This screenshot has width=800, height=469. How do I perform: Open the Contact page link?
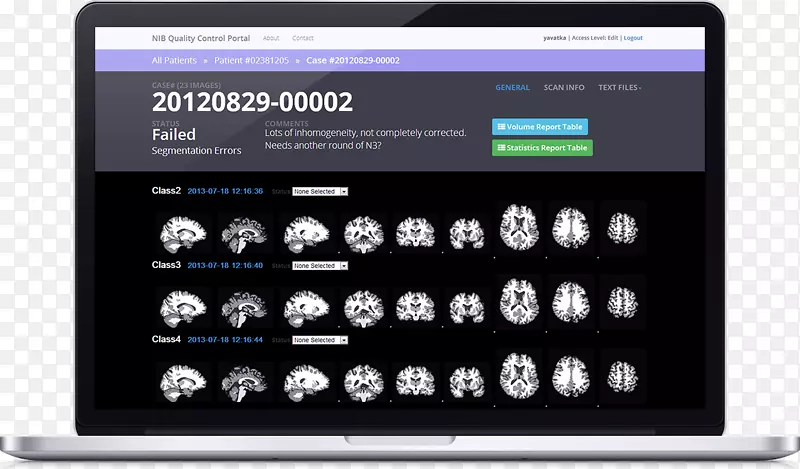click(302, 38)
